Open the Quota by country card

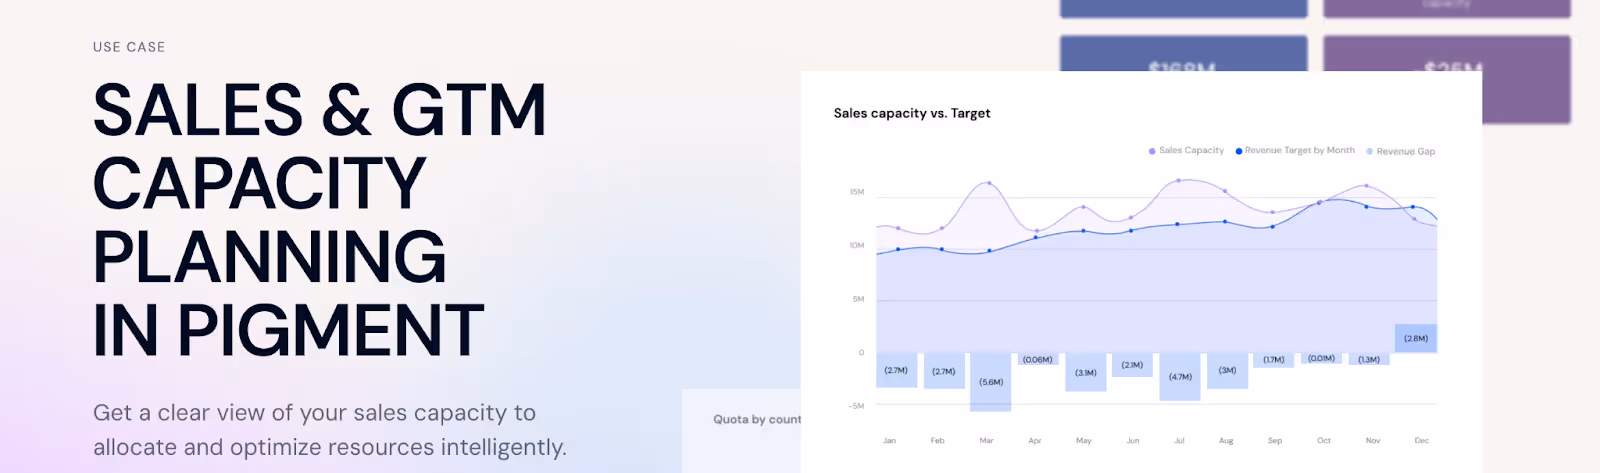point(742,430)
